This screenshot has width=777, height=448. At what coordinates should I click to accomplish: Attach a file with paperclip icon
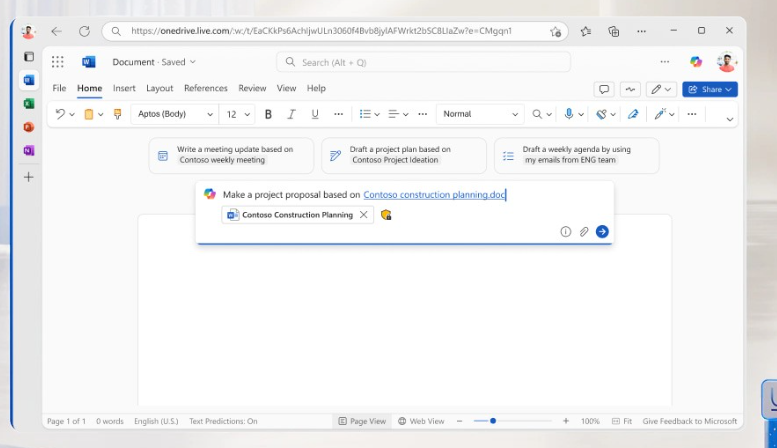[x=584, y=231]
